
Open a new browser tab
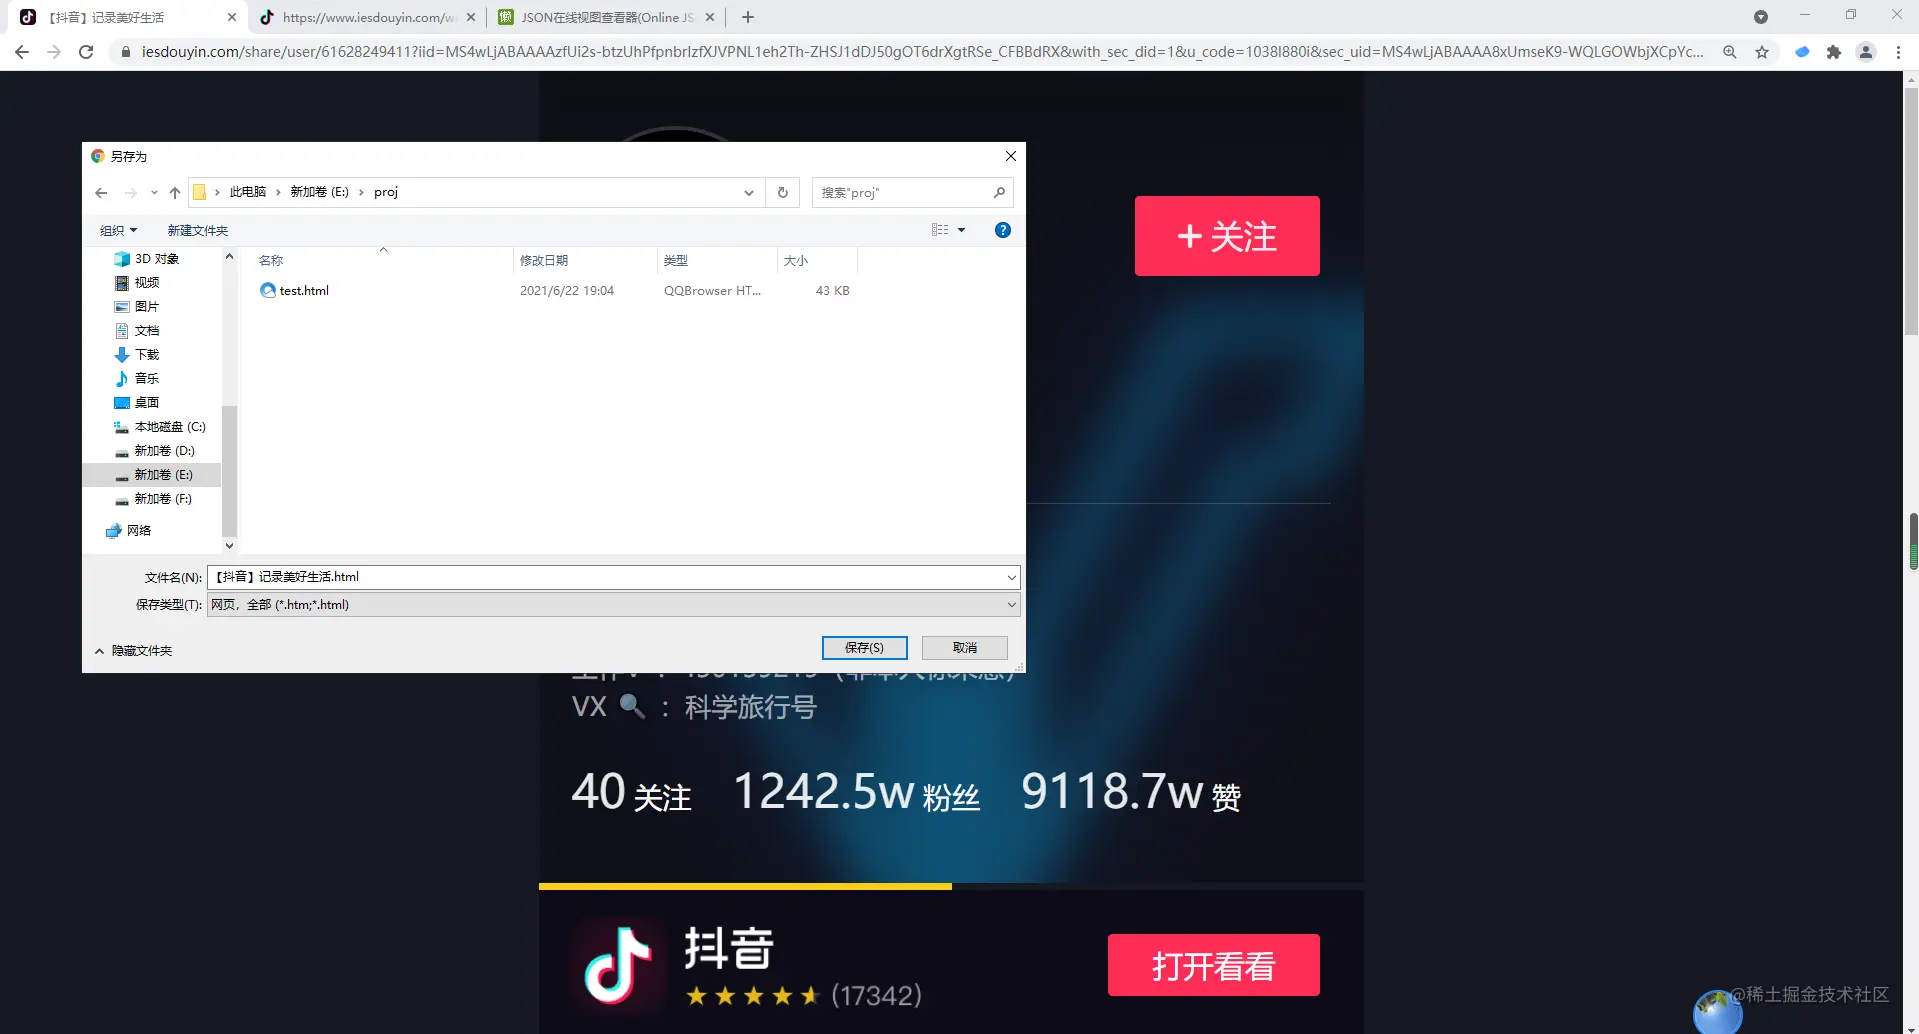pos(748,17)
